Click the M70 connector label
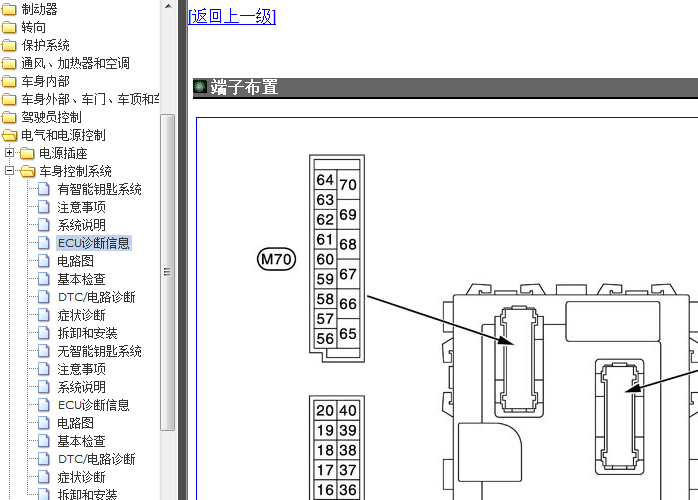 (x=276, y=259)
